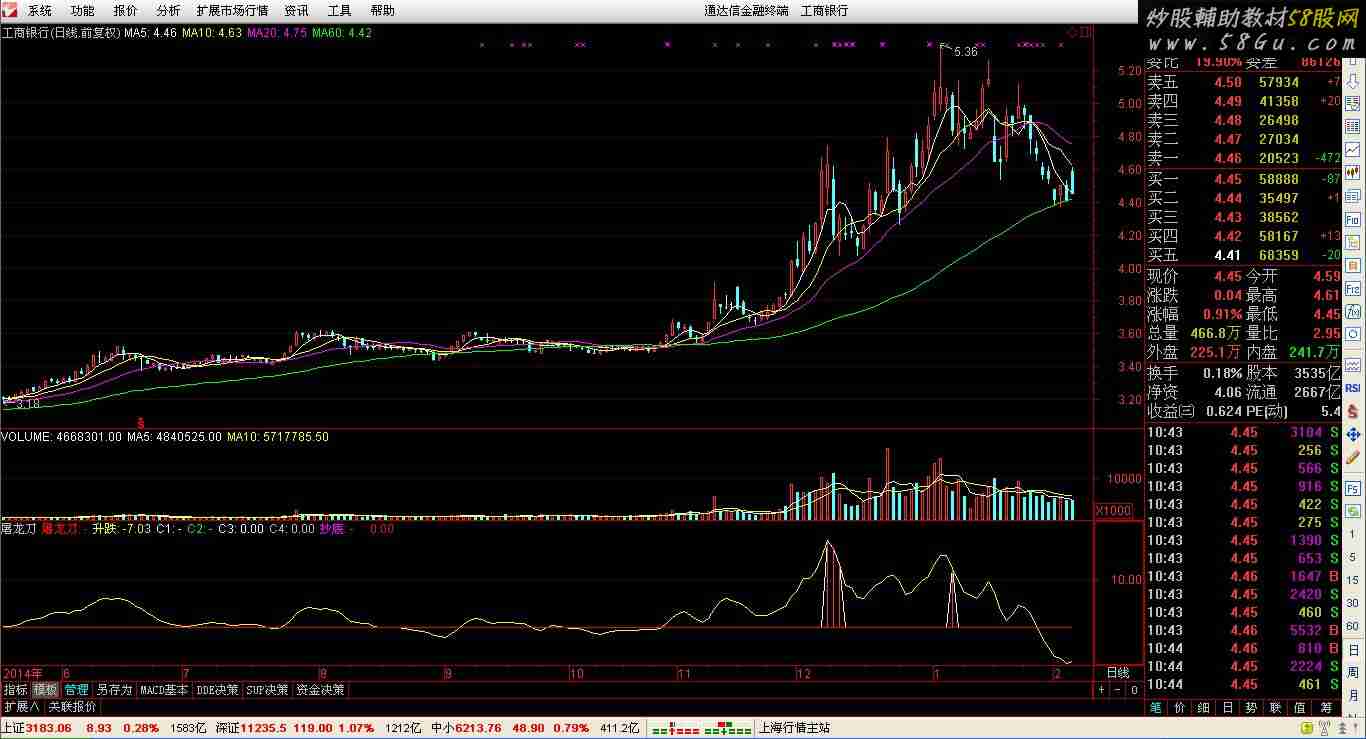
Task: Click the 日线 label below indicator panel
Action: (1117, 672)
